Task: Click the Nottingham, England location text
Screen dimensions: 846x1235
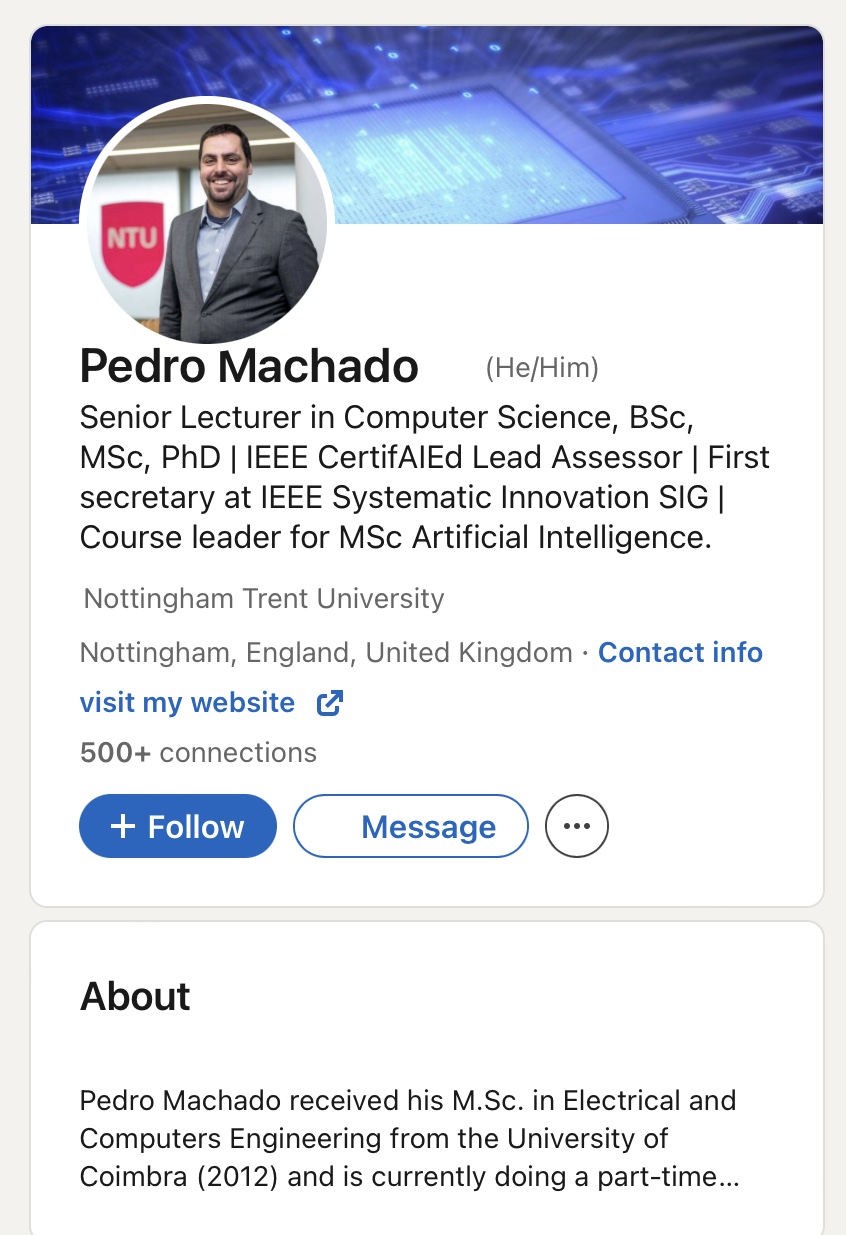Action: 325,653
